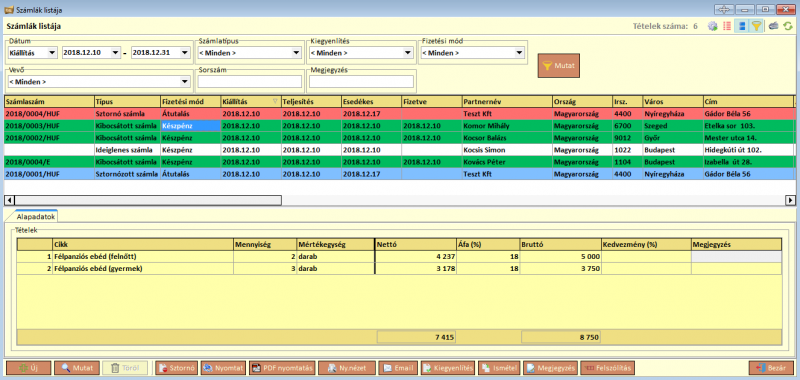The image size is (800, 380).
Task: Click the Cikk column header in Tételek
Action: (143, 244)
